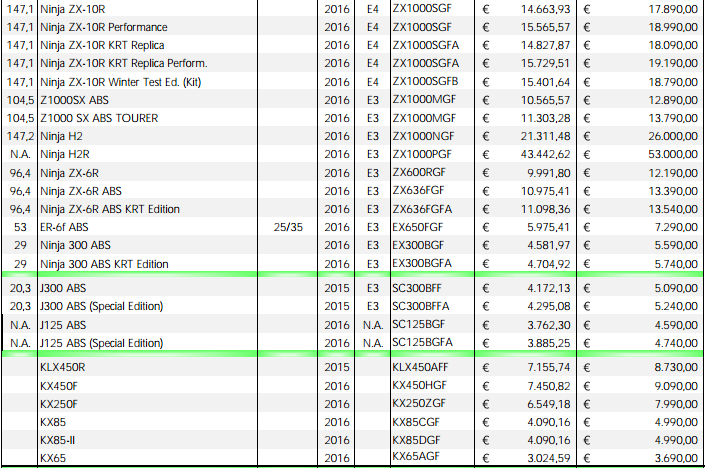The height and width of the screenshot is (468, 705).
Task: Click the 7.155,74 price cell
Action: click(x=549, y=367)
